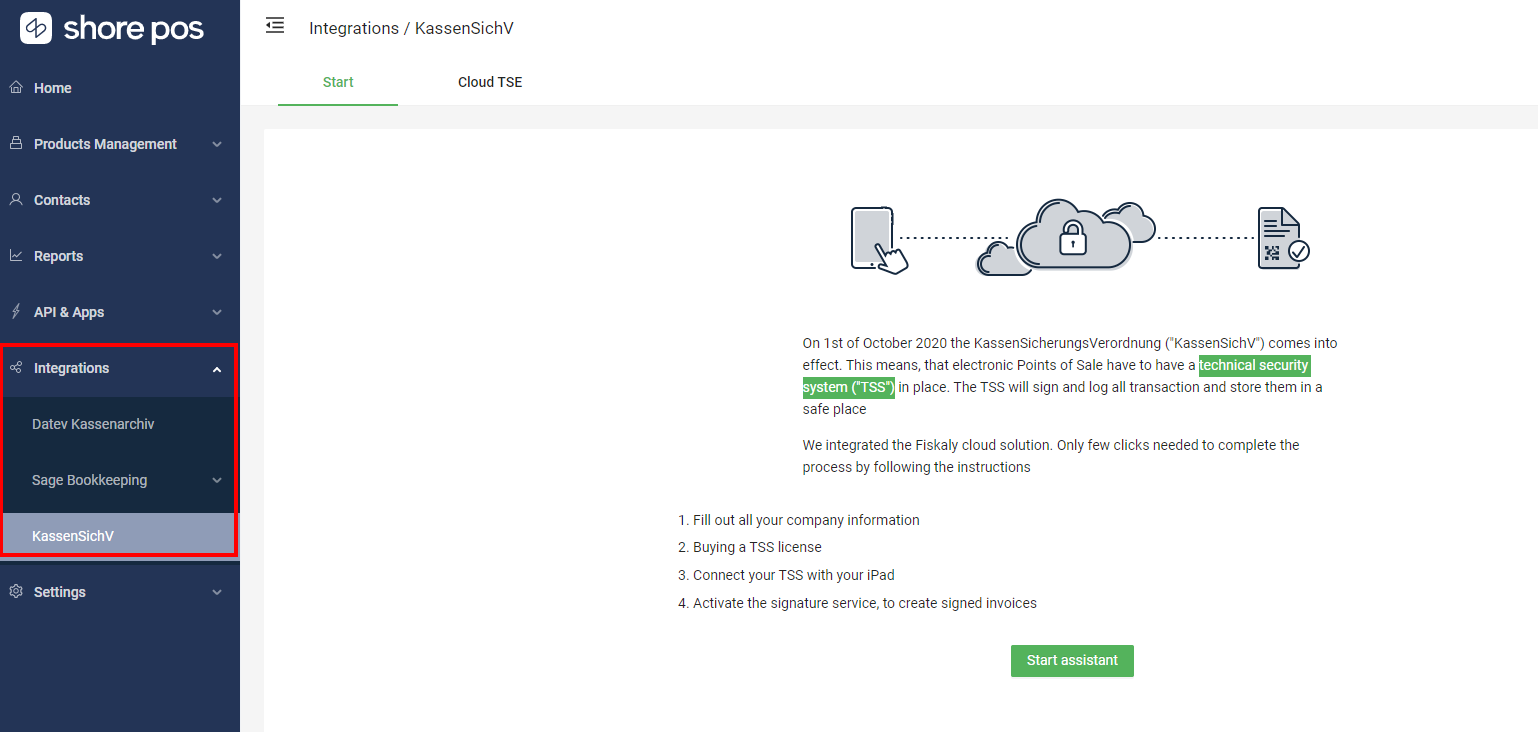This screenshot has width=1538, height=732.
Task: Expand Settings chevron
Action: point(217,592)
